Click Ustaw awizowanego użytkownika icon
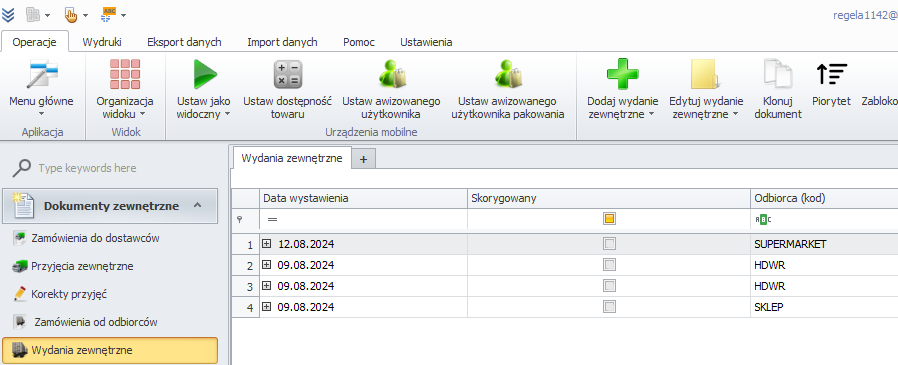 [x=391, y=74]
